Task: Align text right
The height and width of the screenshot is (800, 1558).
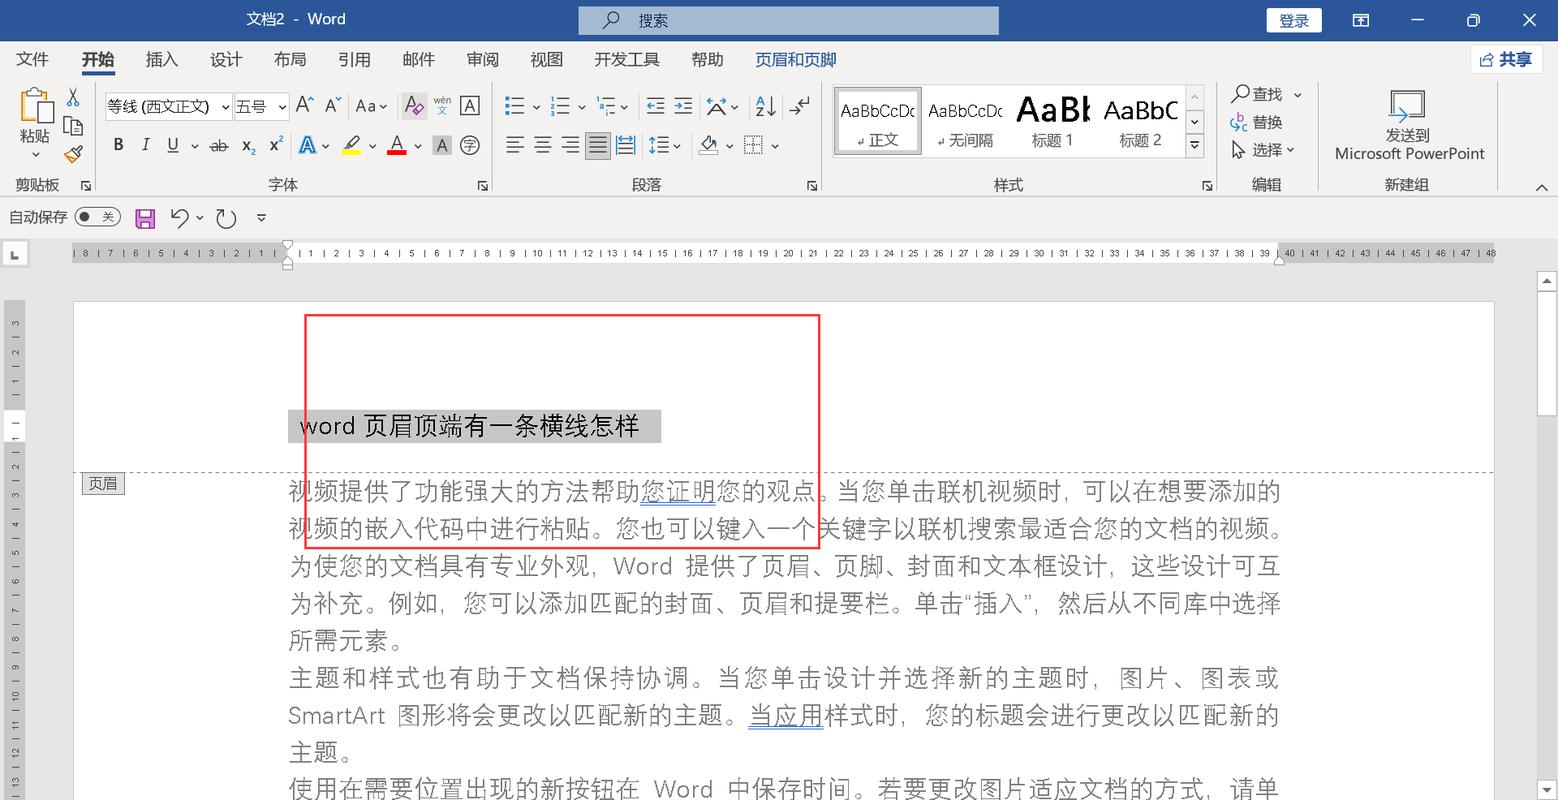Action: 570,146
